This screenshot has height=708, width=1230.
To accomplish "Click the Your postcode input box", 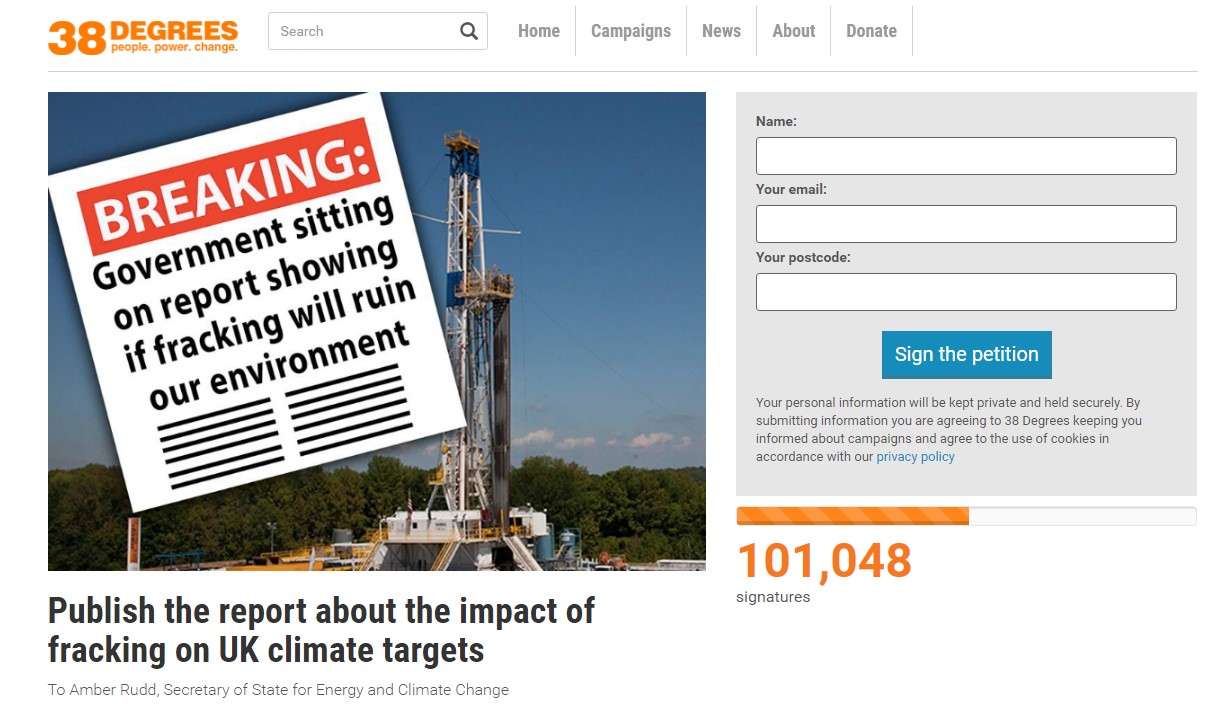I will (965, 291).
